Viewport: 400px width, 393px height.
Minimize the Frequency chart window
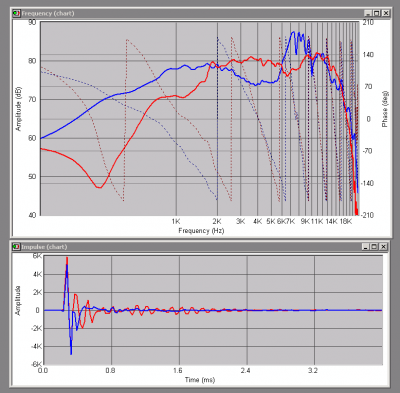pyautogui.click(x=368, y=13)
